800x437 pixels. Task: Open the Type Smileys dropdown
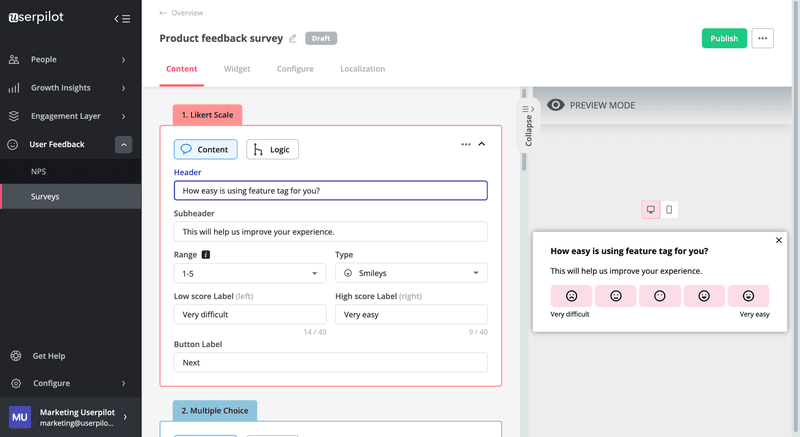(411, 273)
